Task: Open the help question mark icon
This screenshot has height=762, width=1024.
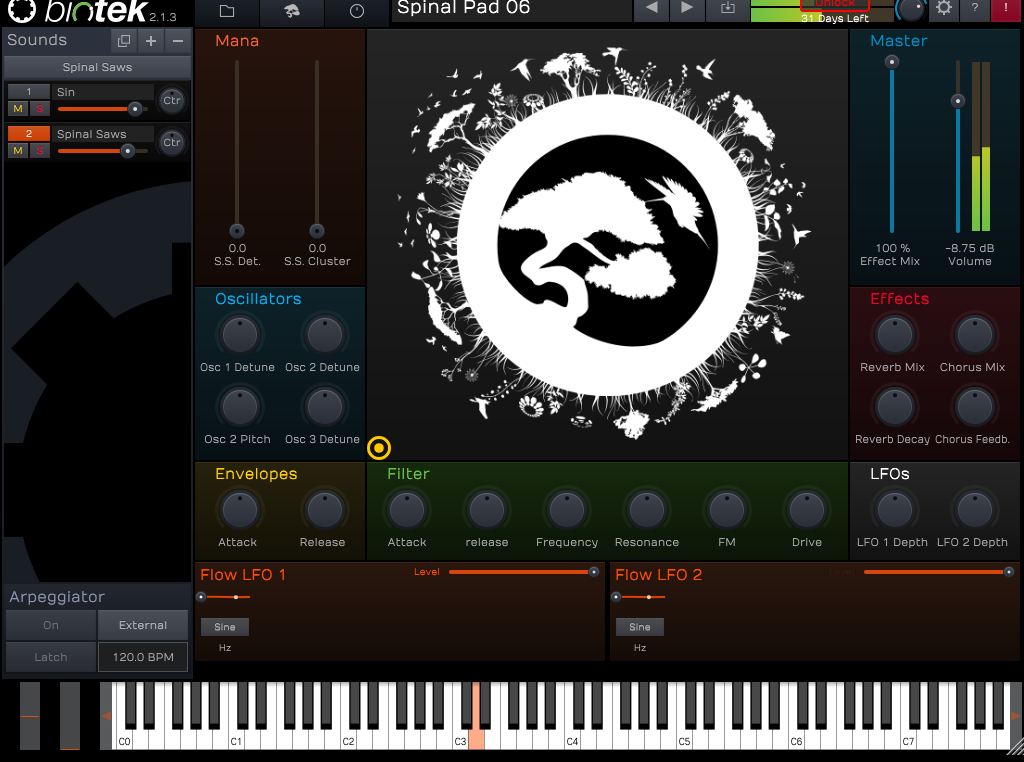Action: pos(975,9)
